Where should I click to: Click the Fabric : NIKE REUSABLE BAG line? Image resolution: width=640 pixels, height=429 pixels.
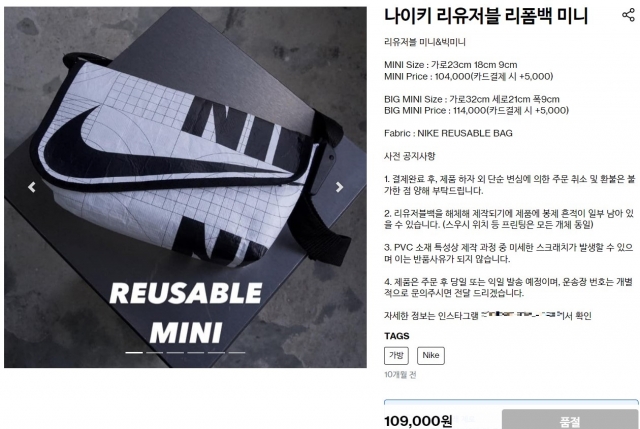[x=448, y=133]
